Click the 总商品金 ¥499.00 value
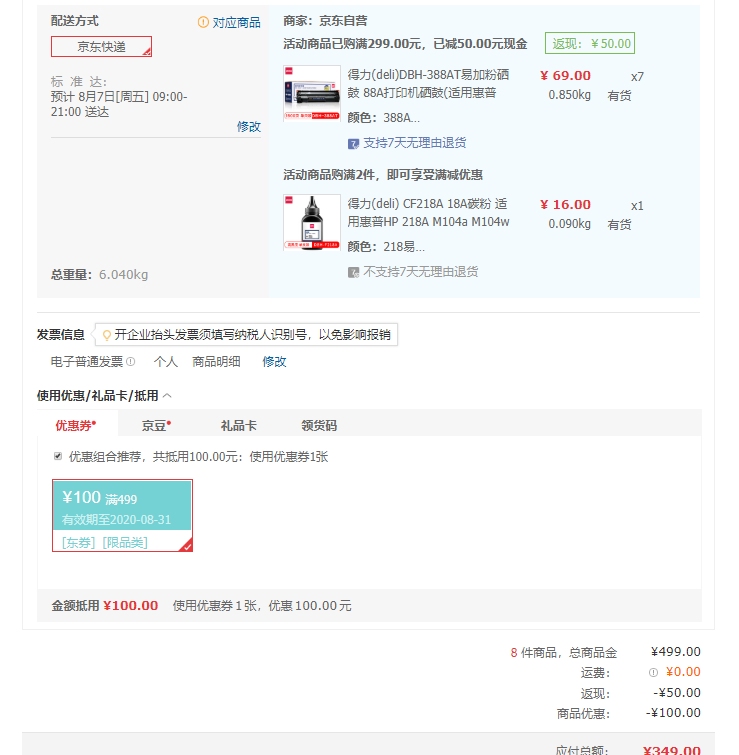This screenshot has height=755, width=739. tap(675, 651)
